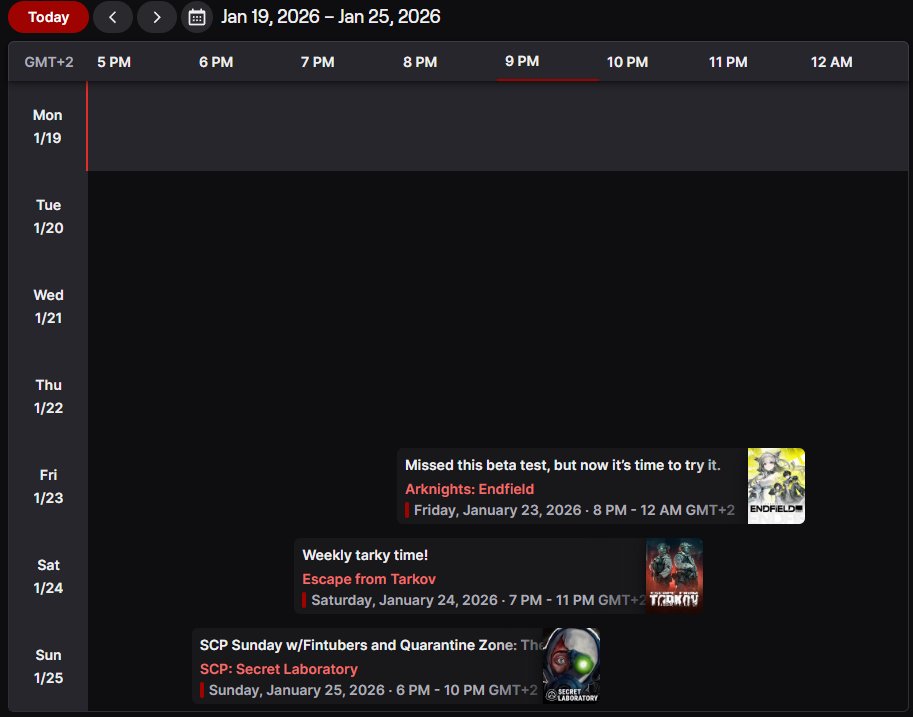Click the Jan 19 – Jan 25, 2026 date range
Image resolution: width=913 pixels, height=717 pixels.
click(331, 17)
